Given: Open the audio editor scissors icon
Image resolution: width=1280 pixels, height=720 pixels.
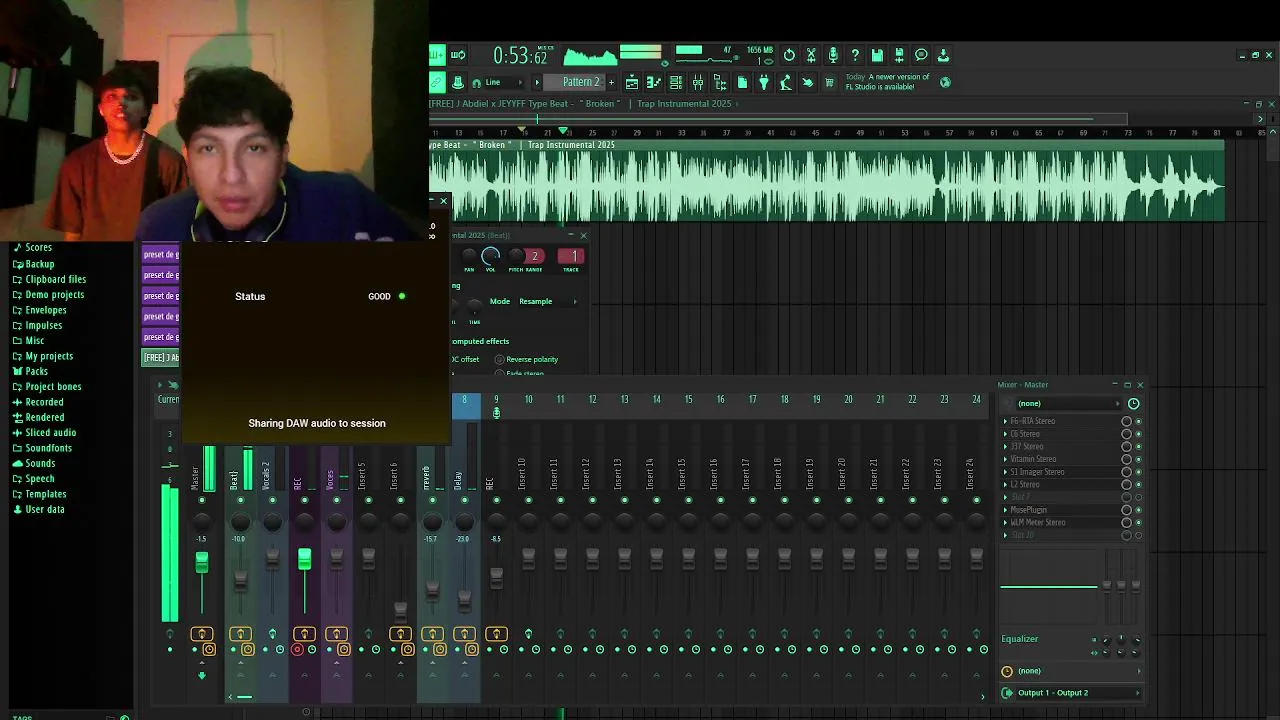Looking at the screenshot, I should coord(811,55).
